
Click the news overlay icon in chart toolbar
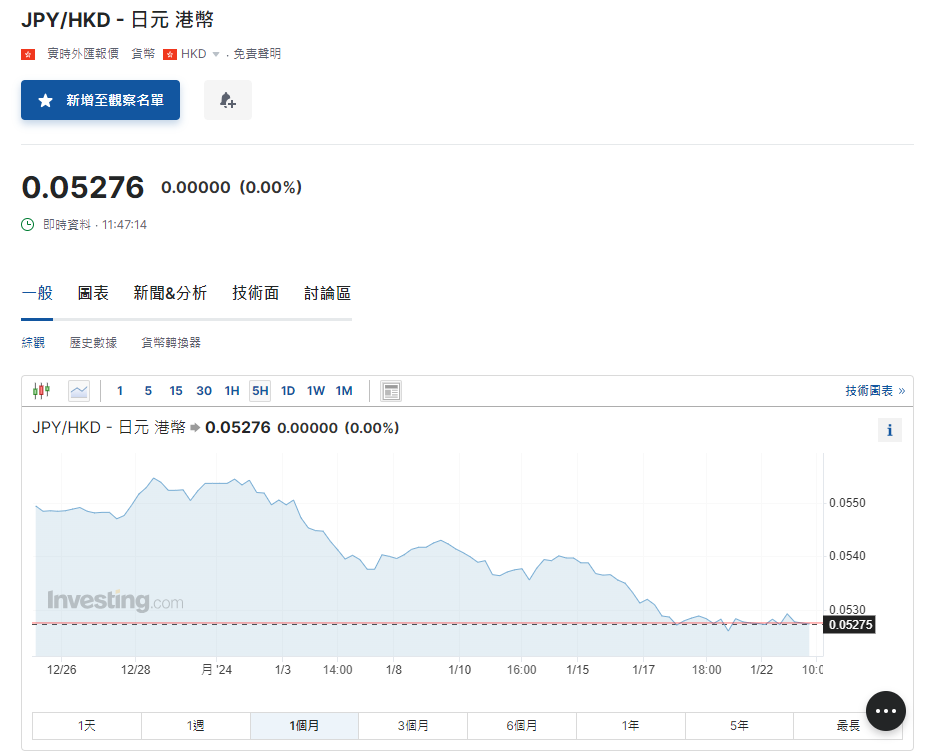[x=391, y=391]
